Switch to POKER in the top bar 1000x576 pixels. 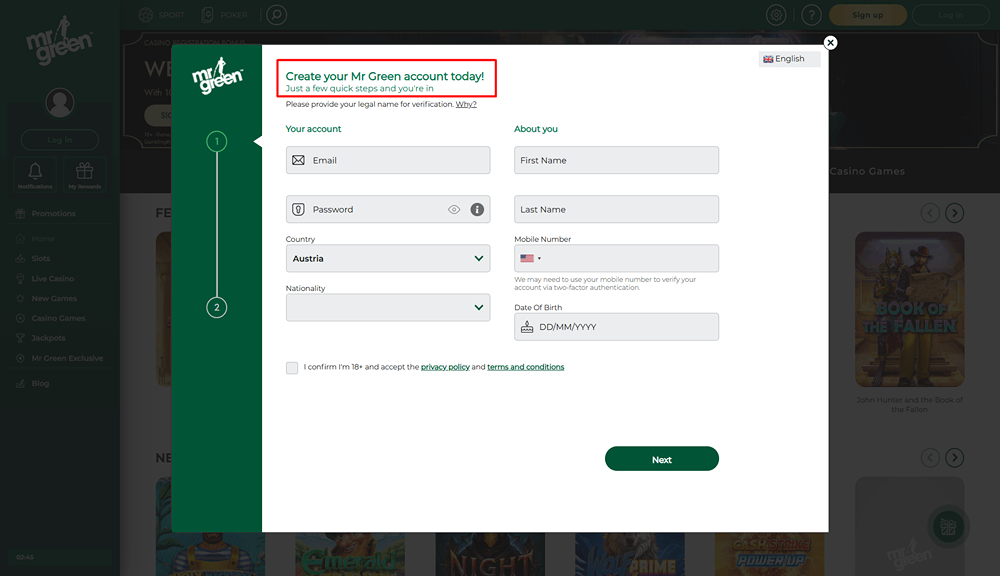tap(224, 15)
